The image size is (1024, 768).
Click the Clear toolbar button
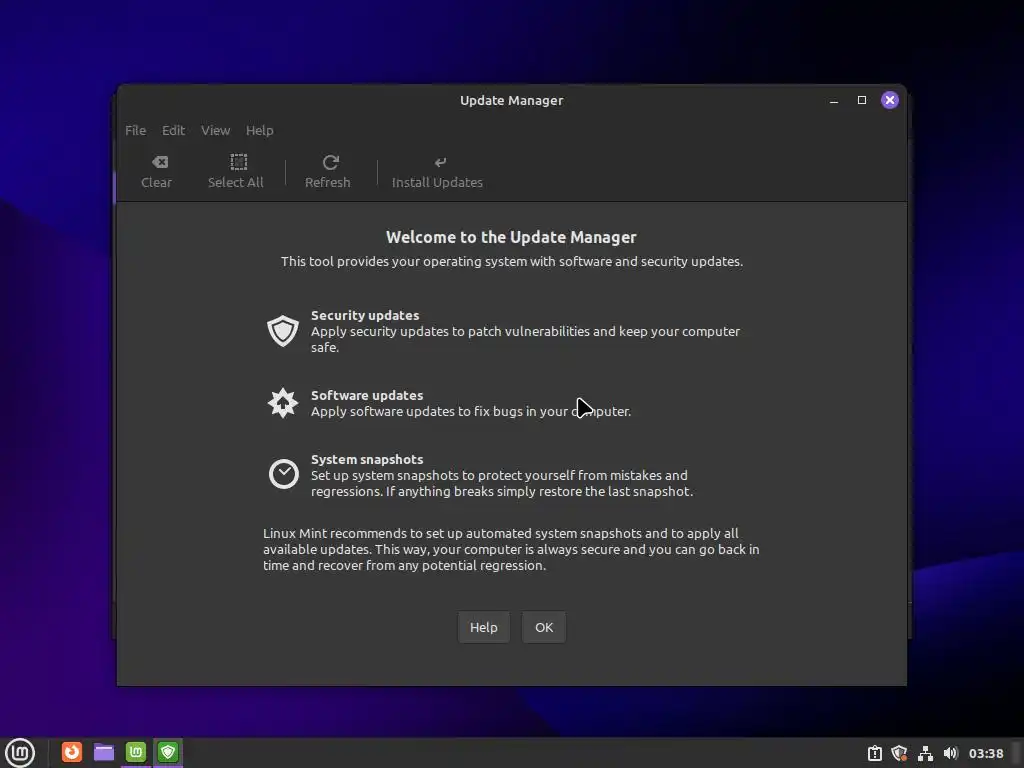[157, 172]
